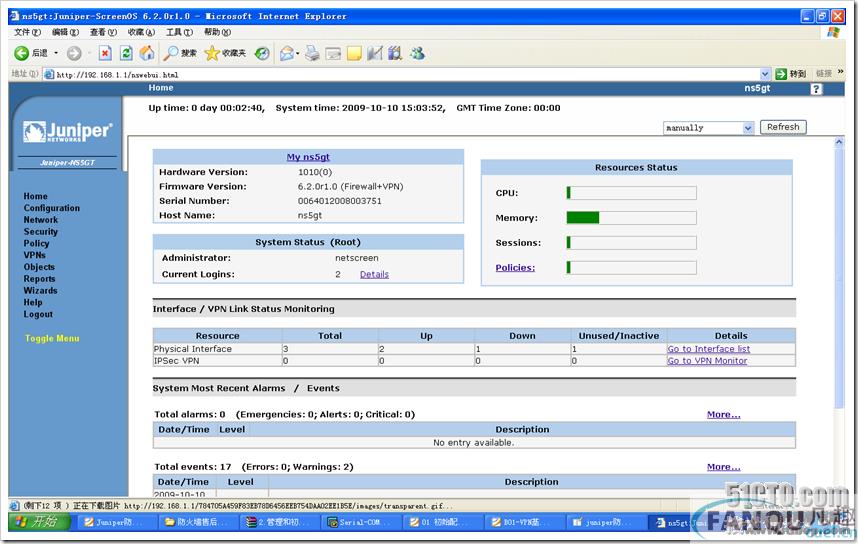The image size is (858, 544).
Task: Expand VPNs in sidebar menu
Action: coord(34,255)
